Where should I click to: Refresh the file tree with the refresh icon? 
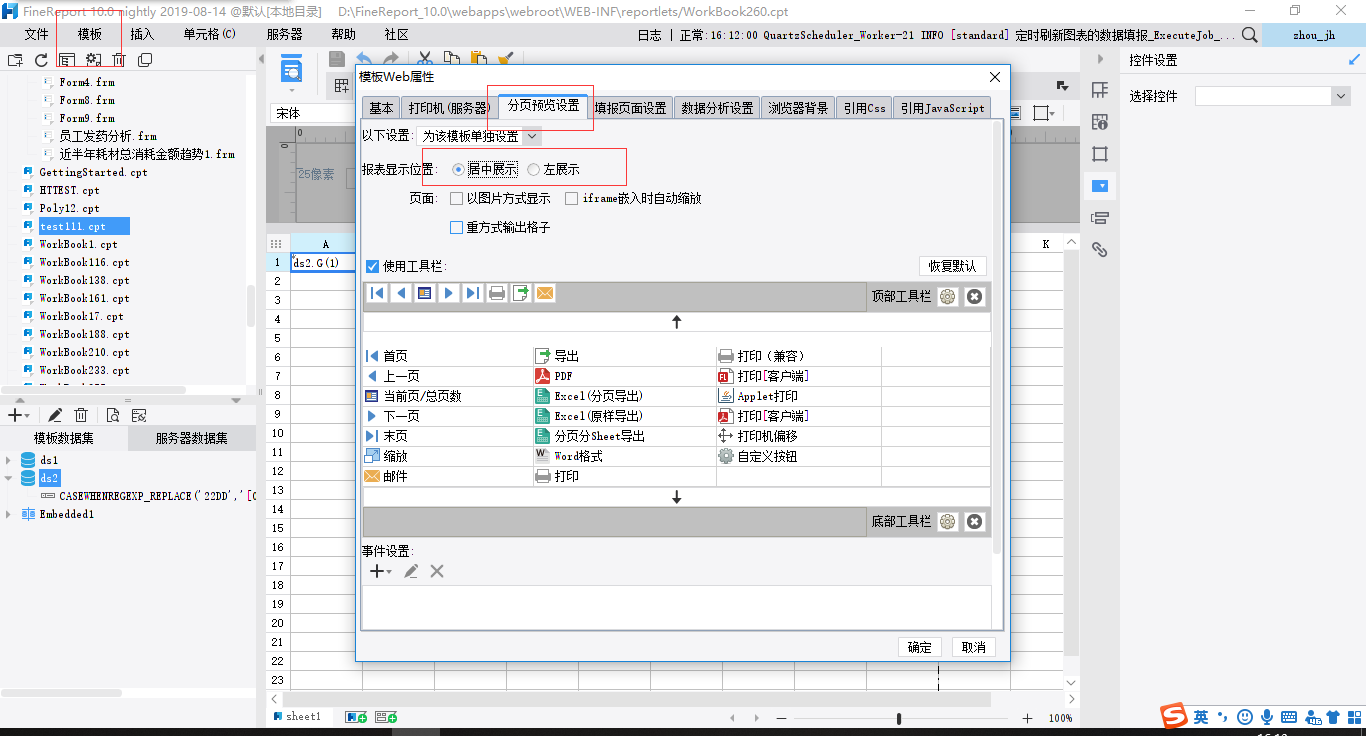(x=41, y=60)
